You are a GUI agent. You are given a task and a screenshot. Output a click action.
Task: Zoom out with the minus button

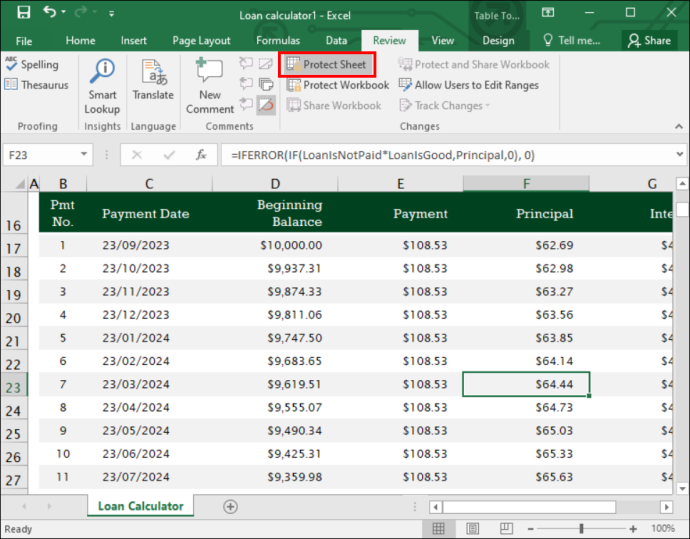coord(531,528)
